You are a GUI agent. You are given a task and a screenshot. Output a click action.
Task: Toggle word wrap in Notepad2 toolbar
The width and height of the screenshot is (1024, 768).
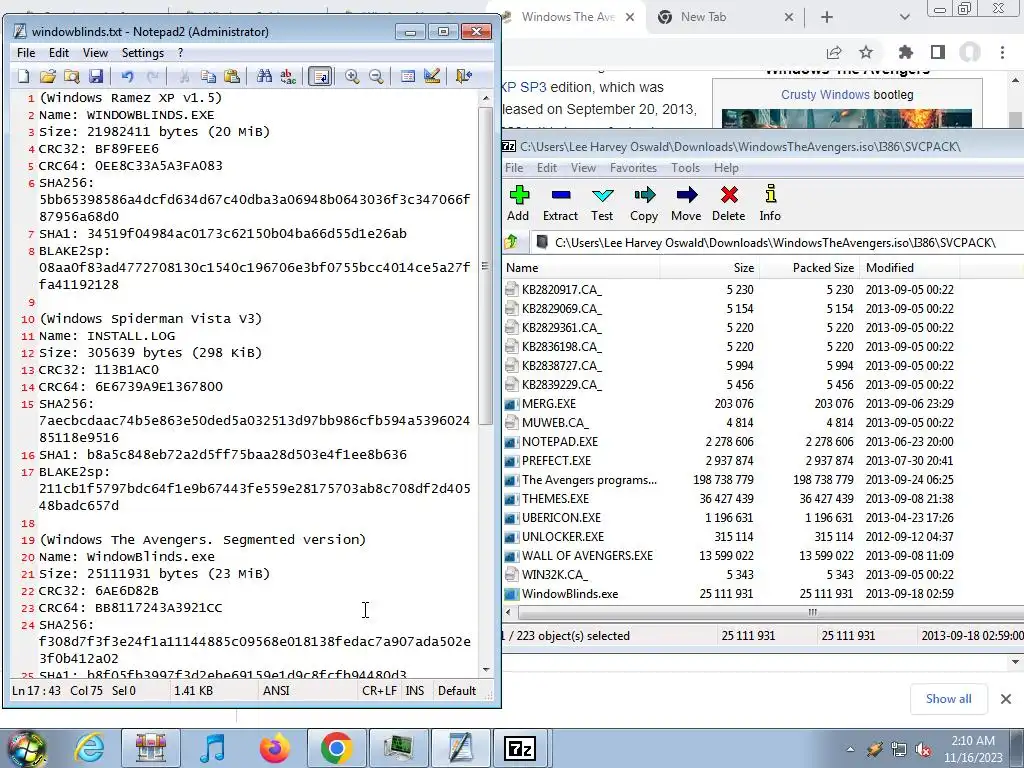click(320, 76)
